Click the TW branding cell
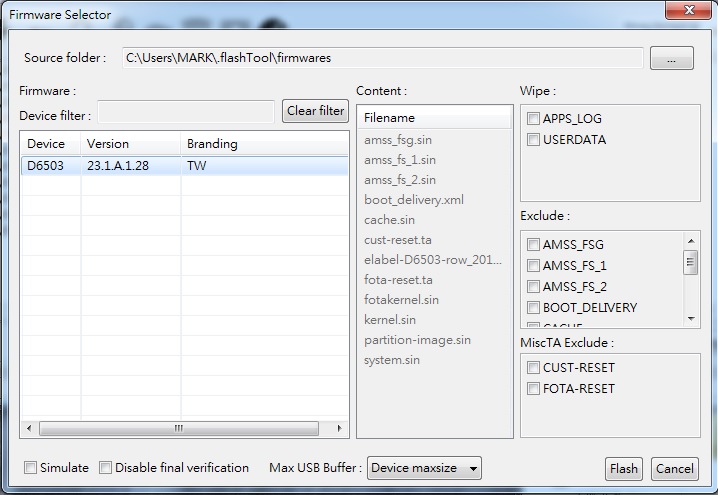Viewport: 718px width, 495px height. point(197,166)
